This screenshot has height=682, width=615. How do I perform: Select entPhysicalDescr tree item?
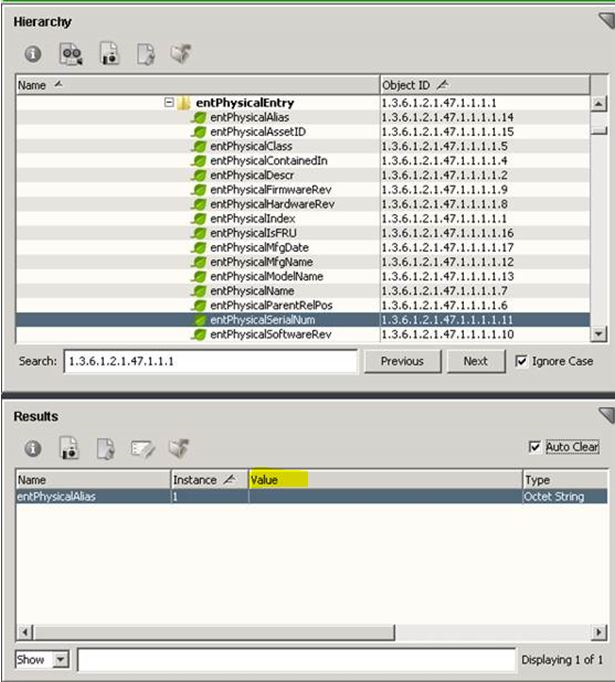coord(252,175)
